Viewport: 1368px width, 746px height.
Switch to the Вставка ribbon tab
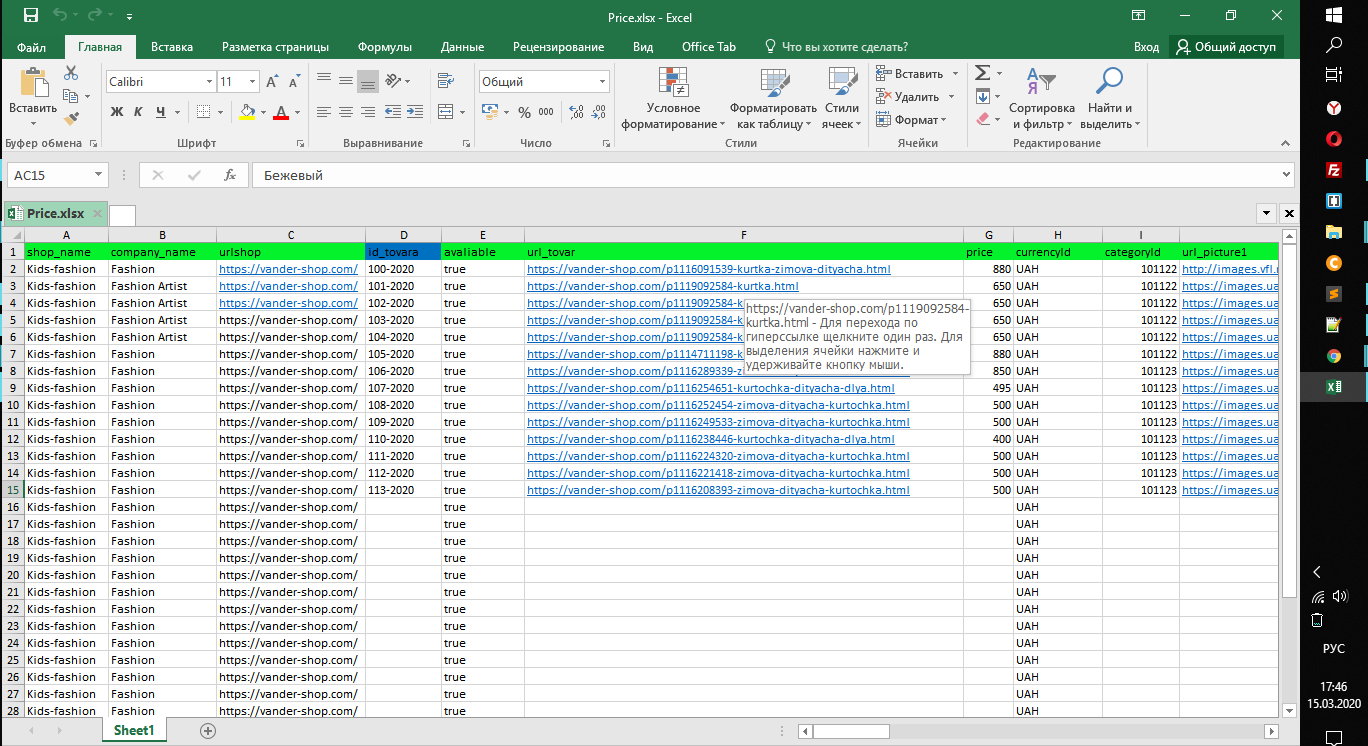(172, 47)
